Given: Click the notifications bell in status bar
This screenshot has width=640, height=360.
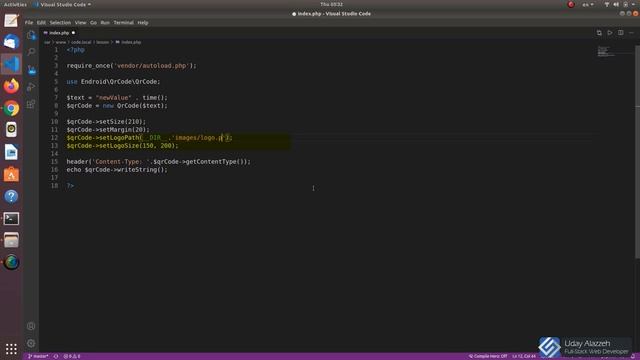Looking at the screenshot, I should point(633,356).
